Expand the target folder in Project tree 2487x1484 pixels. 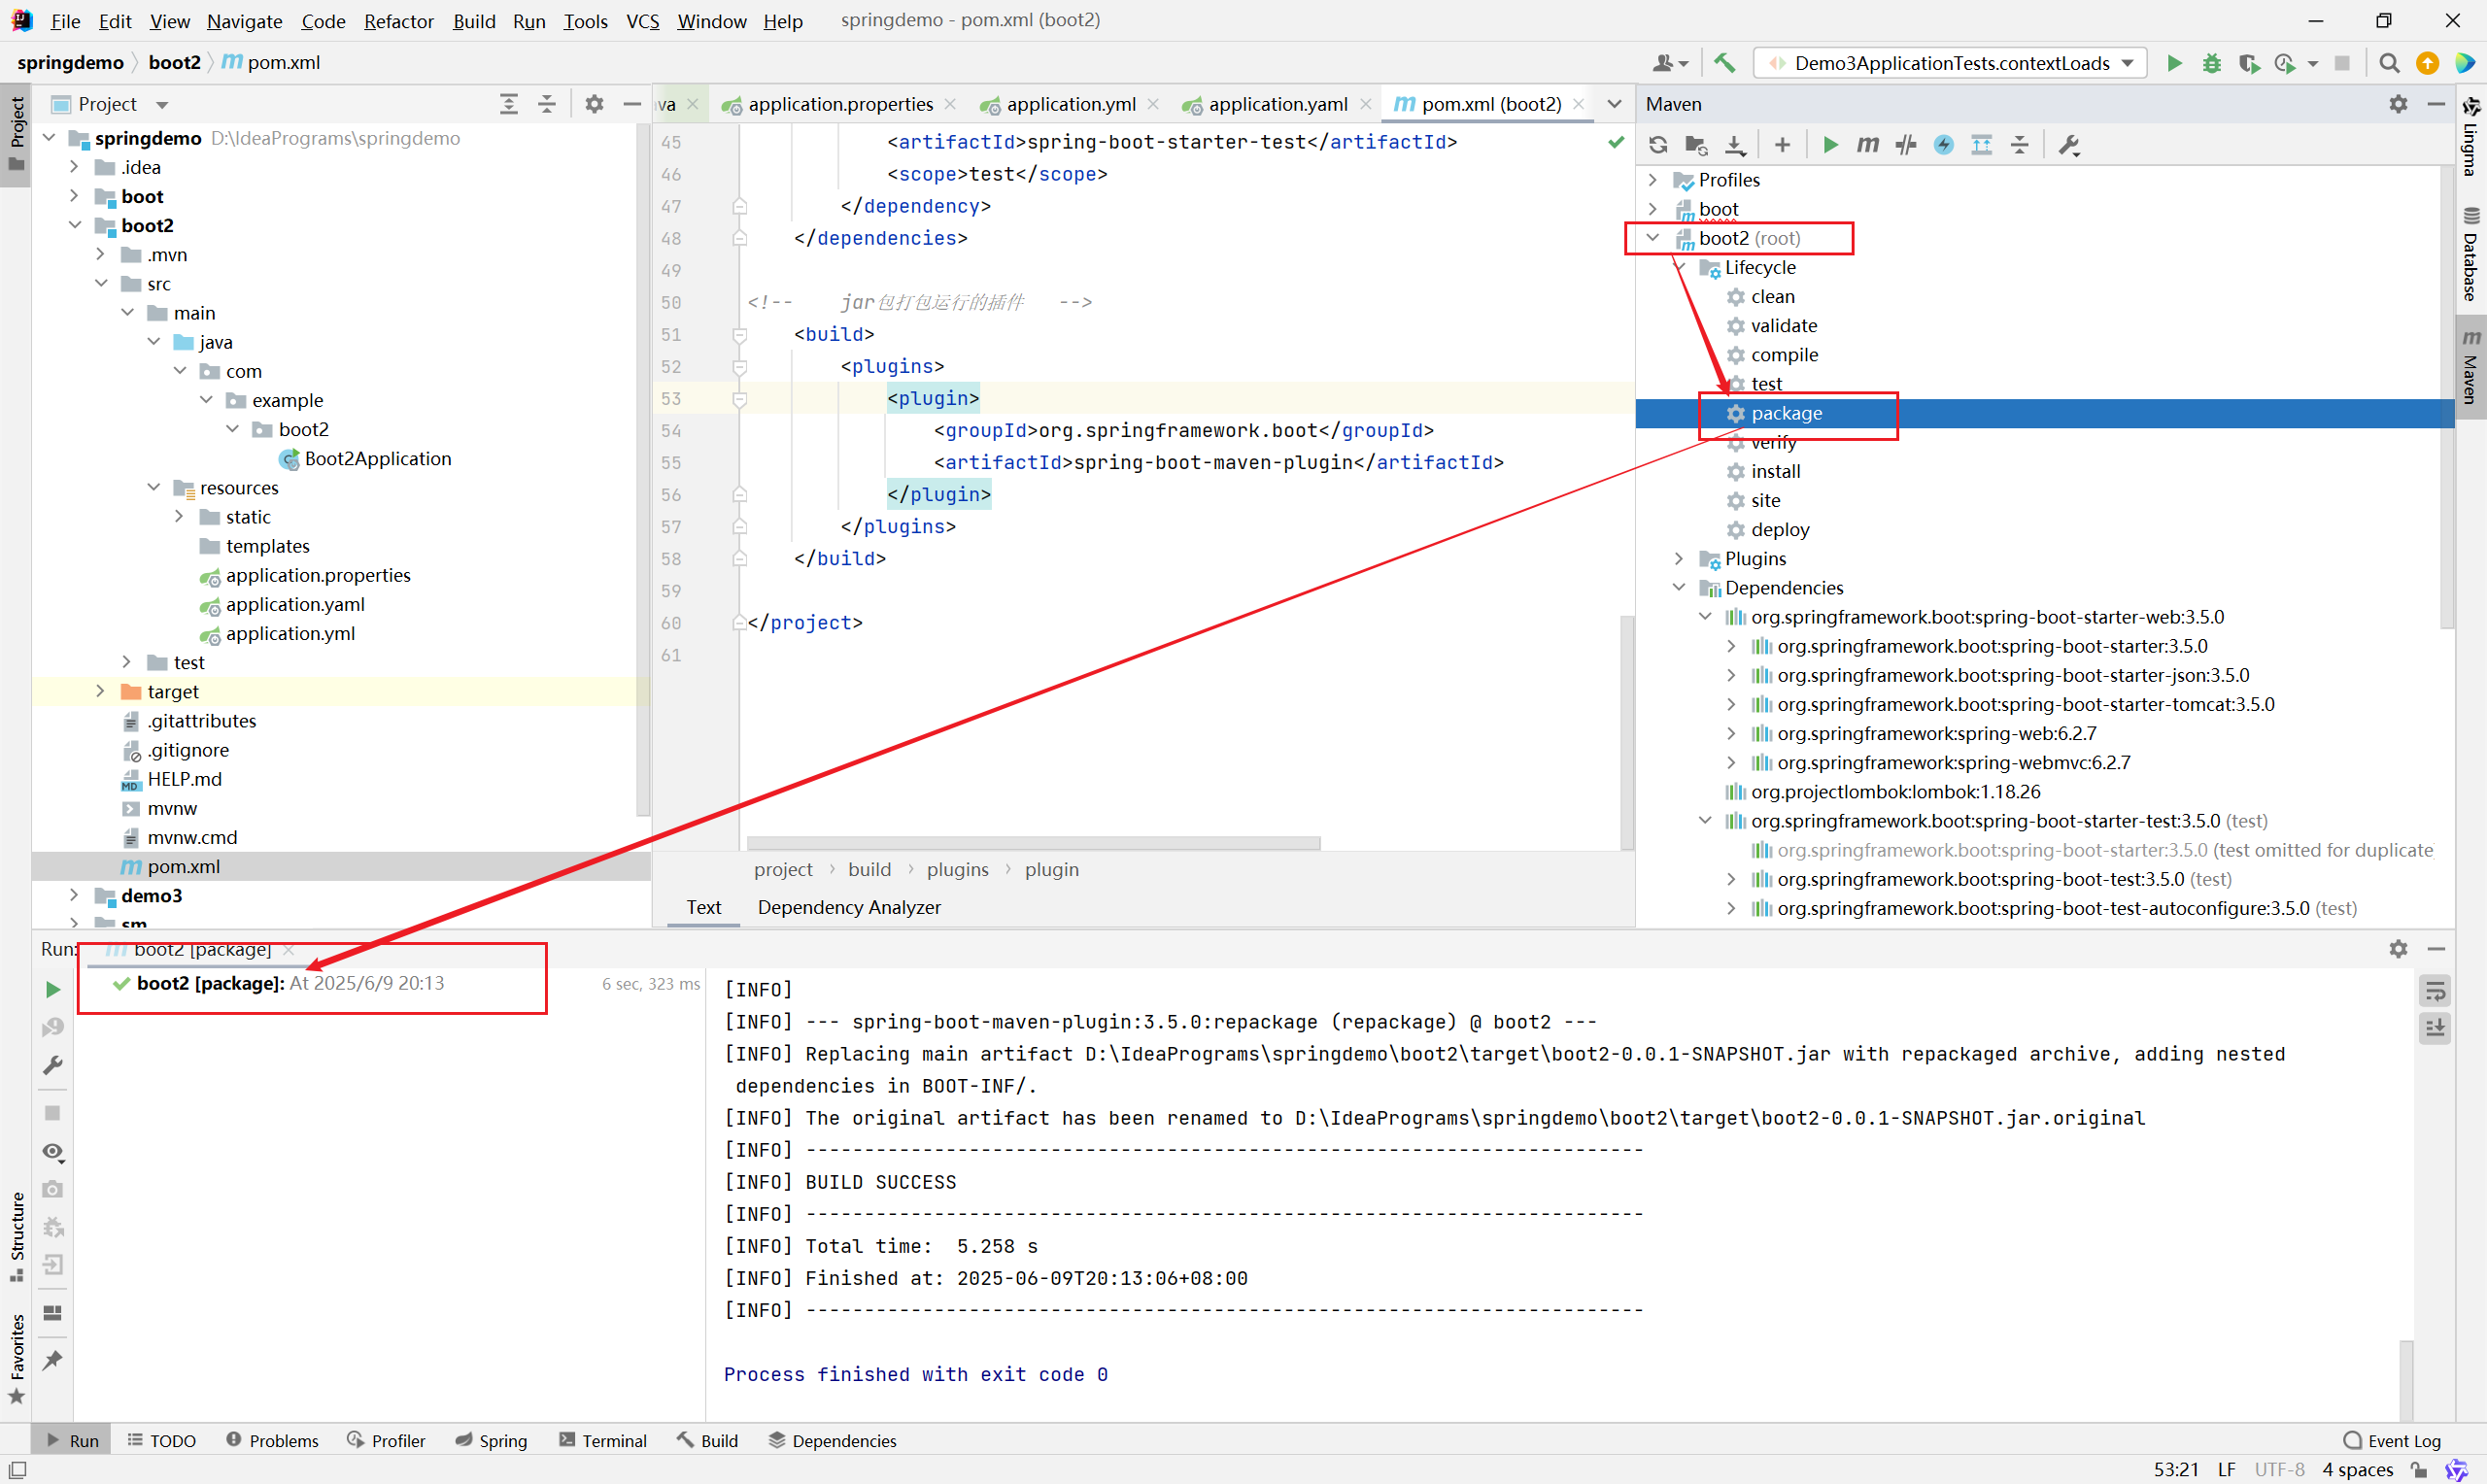point(100,691)
